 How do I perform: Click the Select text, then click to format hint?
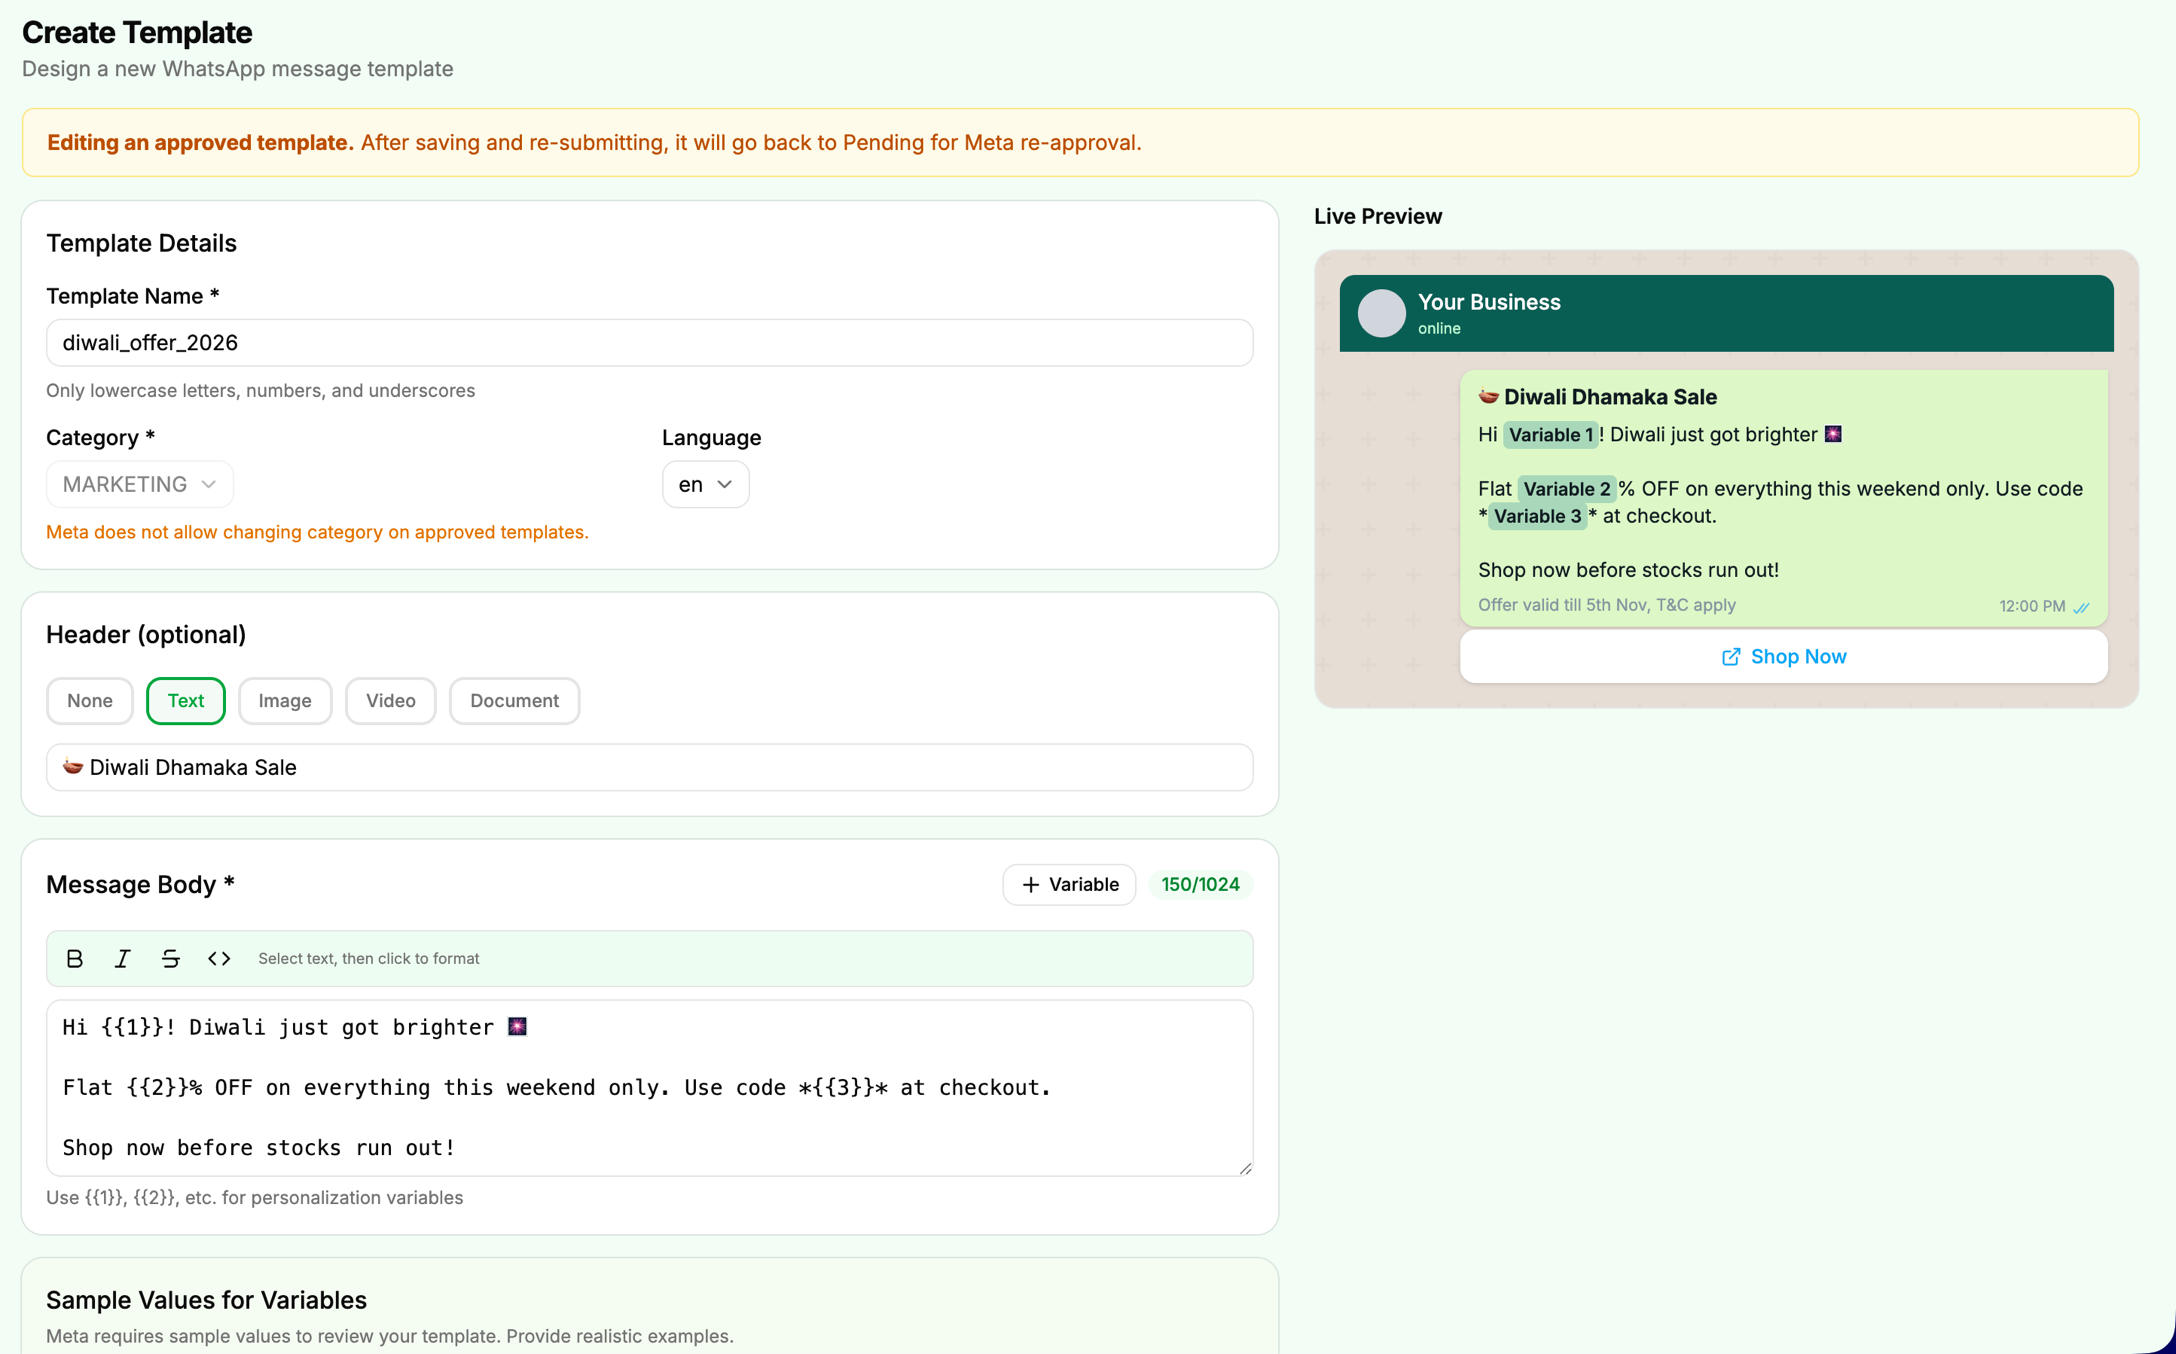(368, 958)
